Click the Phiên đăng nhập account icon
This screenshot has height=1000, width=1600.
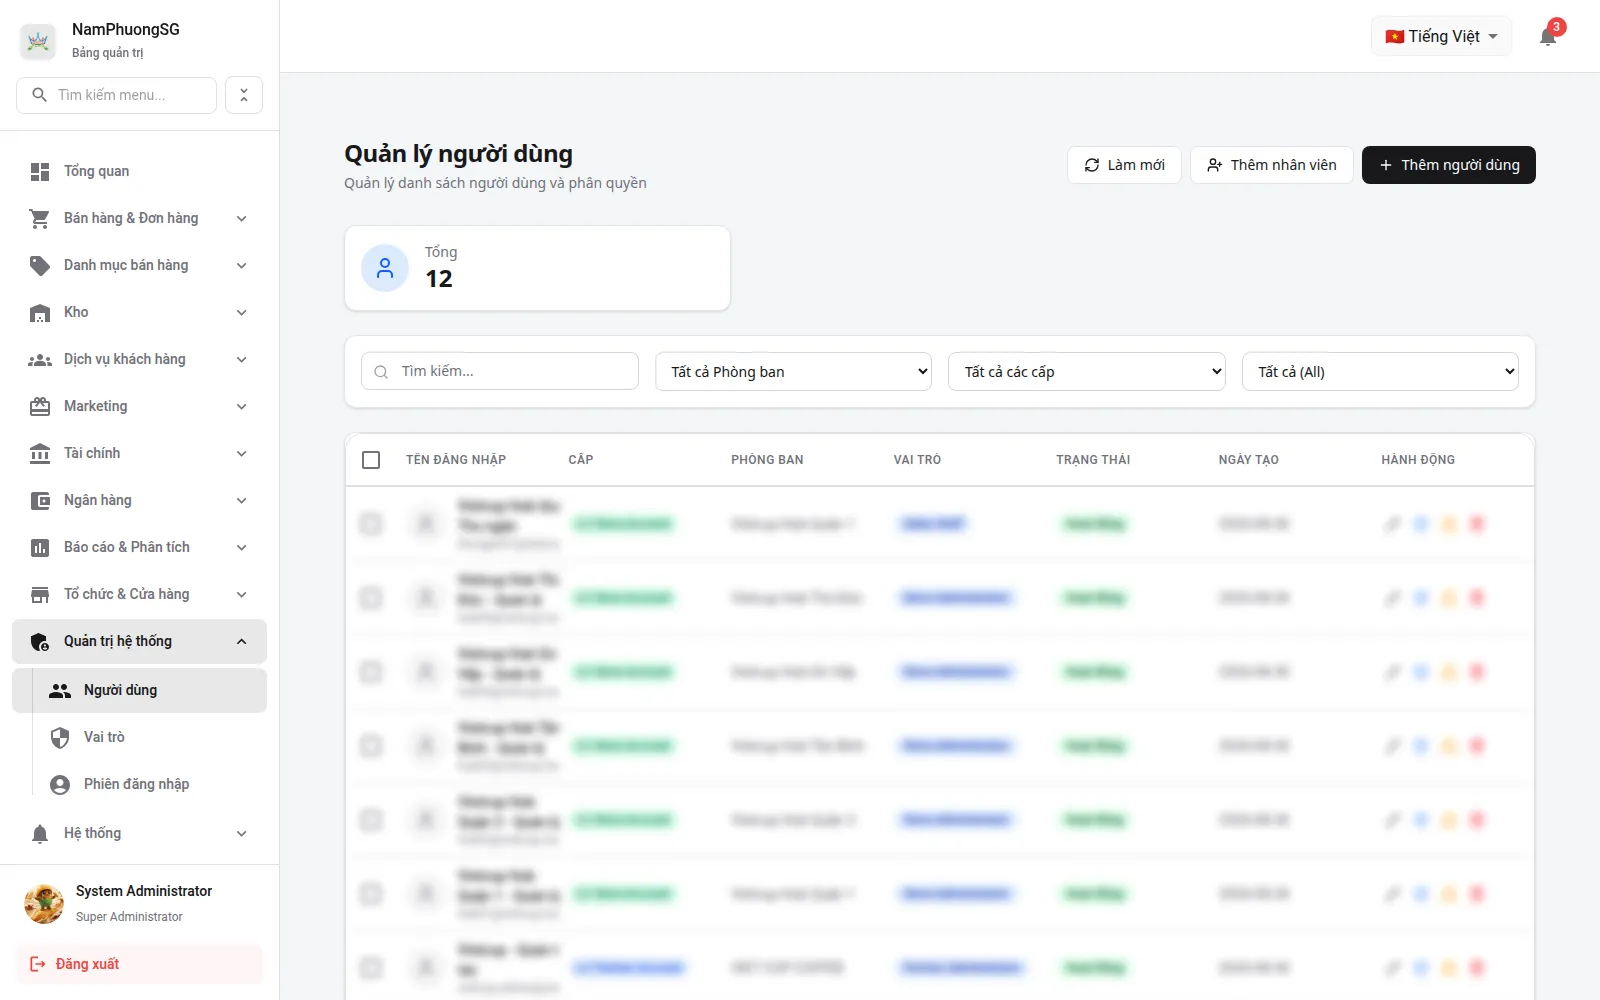pyautogui.click(x=60, y=785)
